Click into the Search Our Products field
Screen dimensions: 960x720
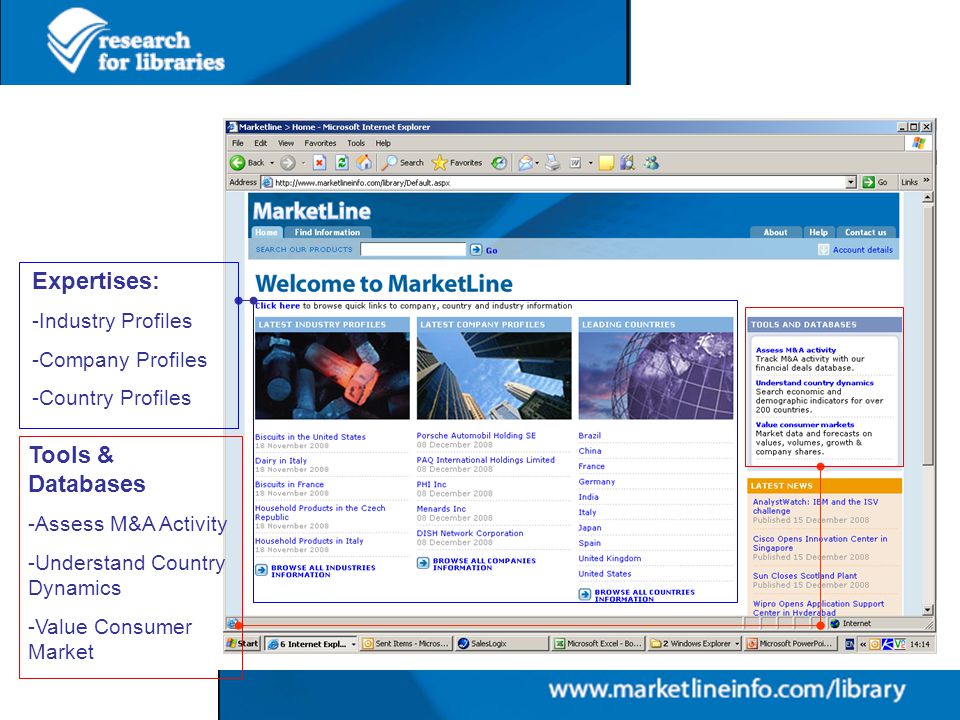point(413,249)
